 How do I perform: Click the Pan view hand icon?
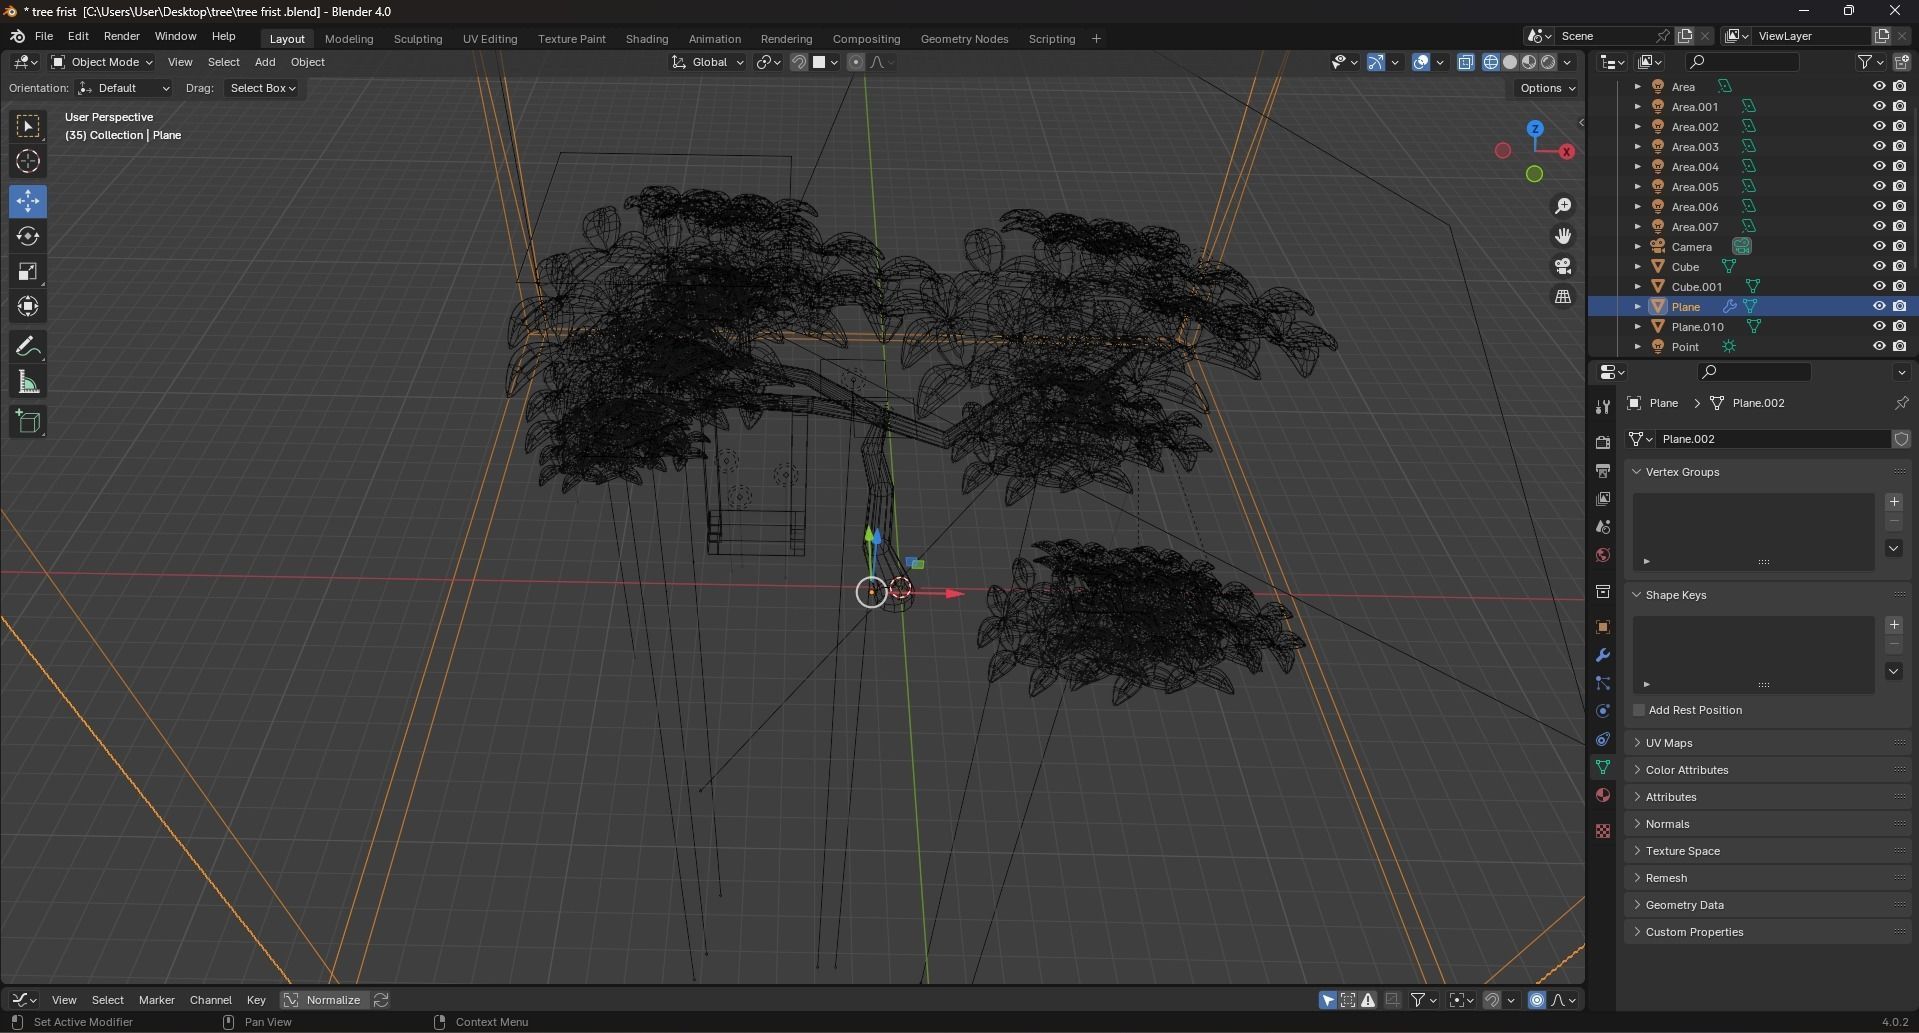[x=1563, y=236]
